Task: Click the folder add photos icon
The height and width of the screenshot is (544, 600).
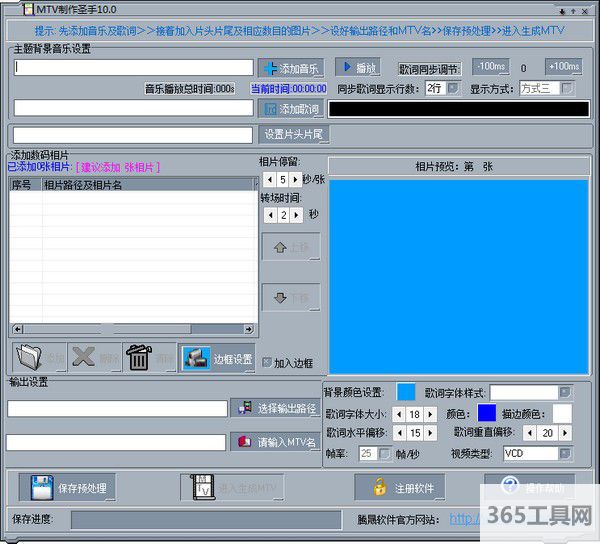Action: click(38, 358)
